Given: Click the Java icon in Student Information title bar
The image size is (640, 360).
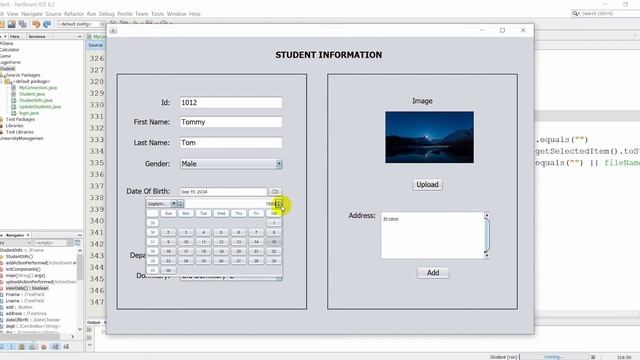Looking at the screenshot, I should [x=113, y=30].
